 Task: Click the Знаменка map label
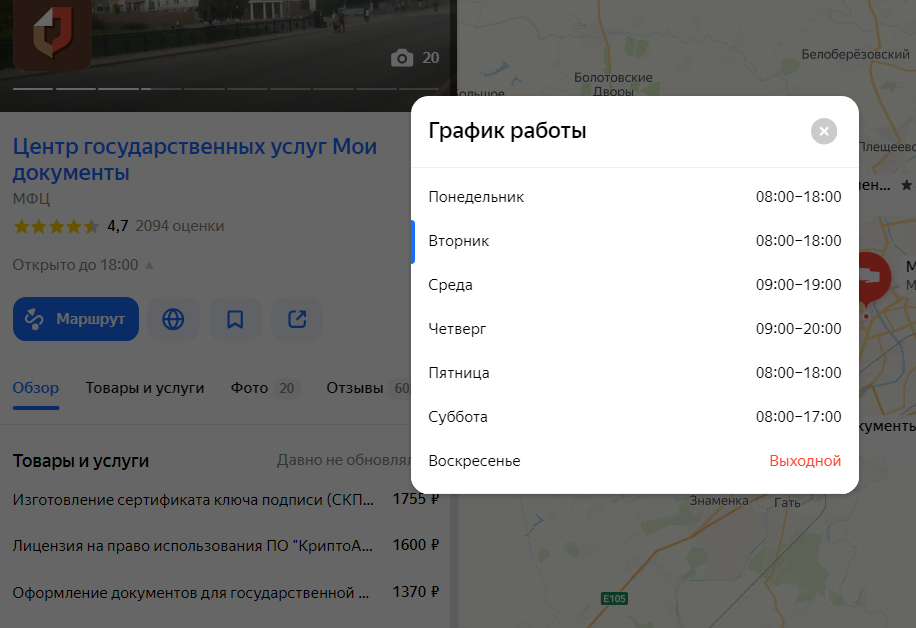tap(719, 501)
